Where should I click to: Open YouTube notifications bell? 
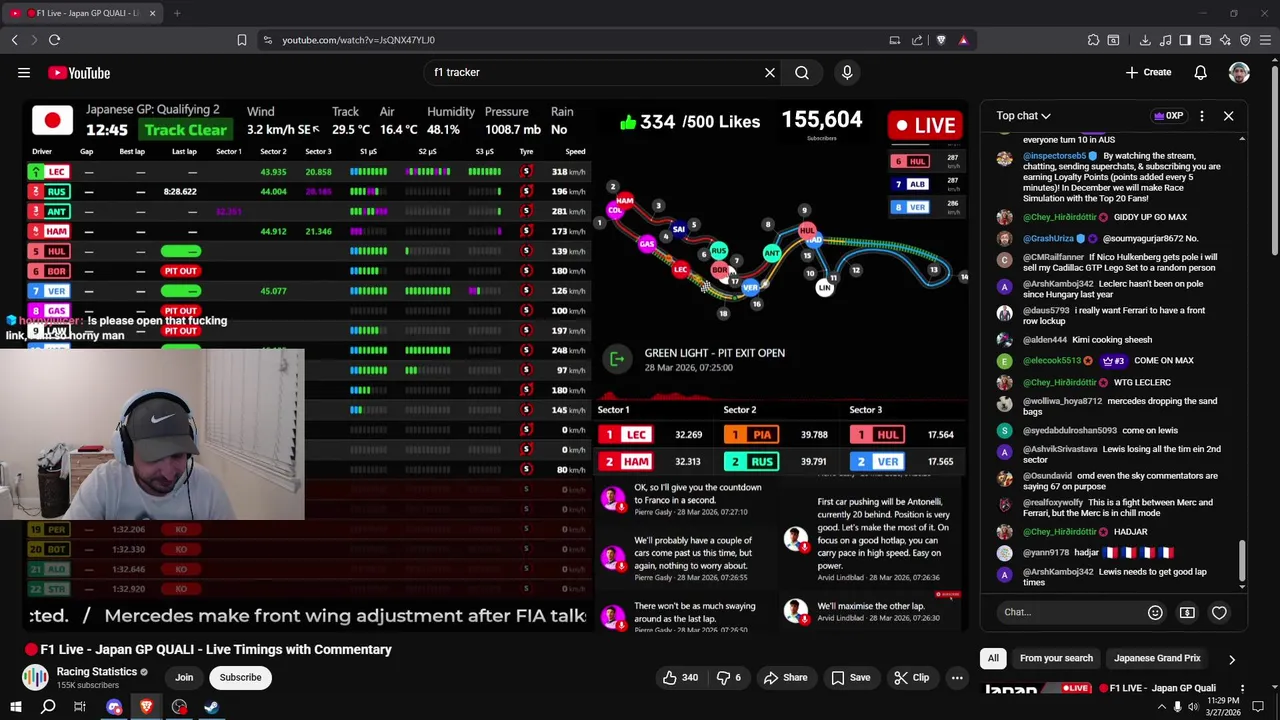pyautogui.click(x=1200, y=72)
